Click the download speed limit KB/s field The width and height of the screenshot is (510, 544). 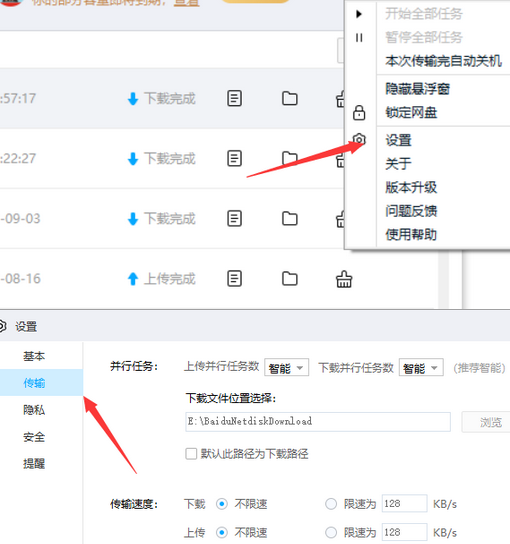tap(405, 503)
